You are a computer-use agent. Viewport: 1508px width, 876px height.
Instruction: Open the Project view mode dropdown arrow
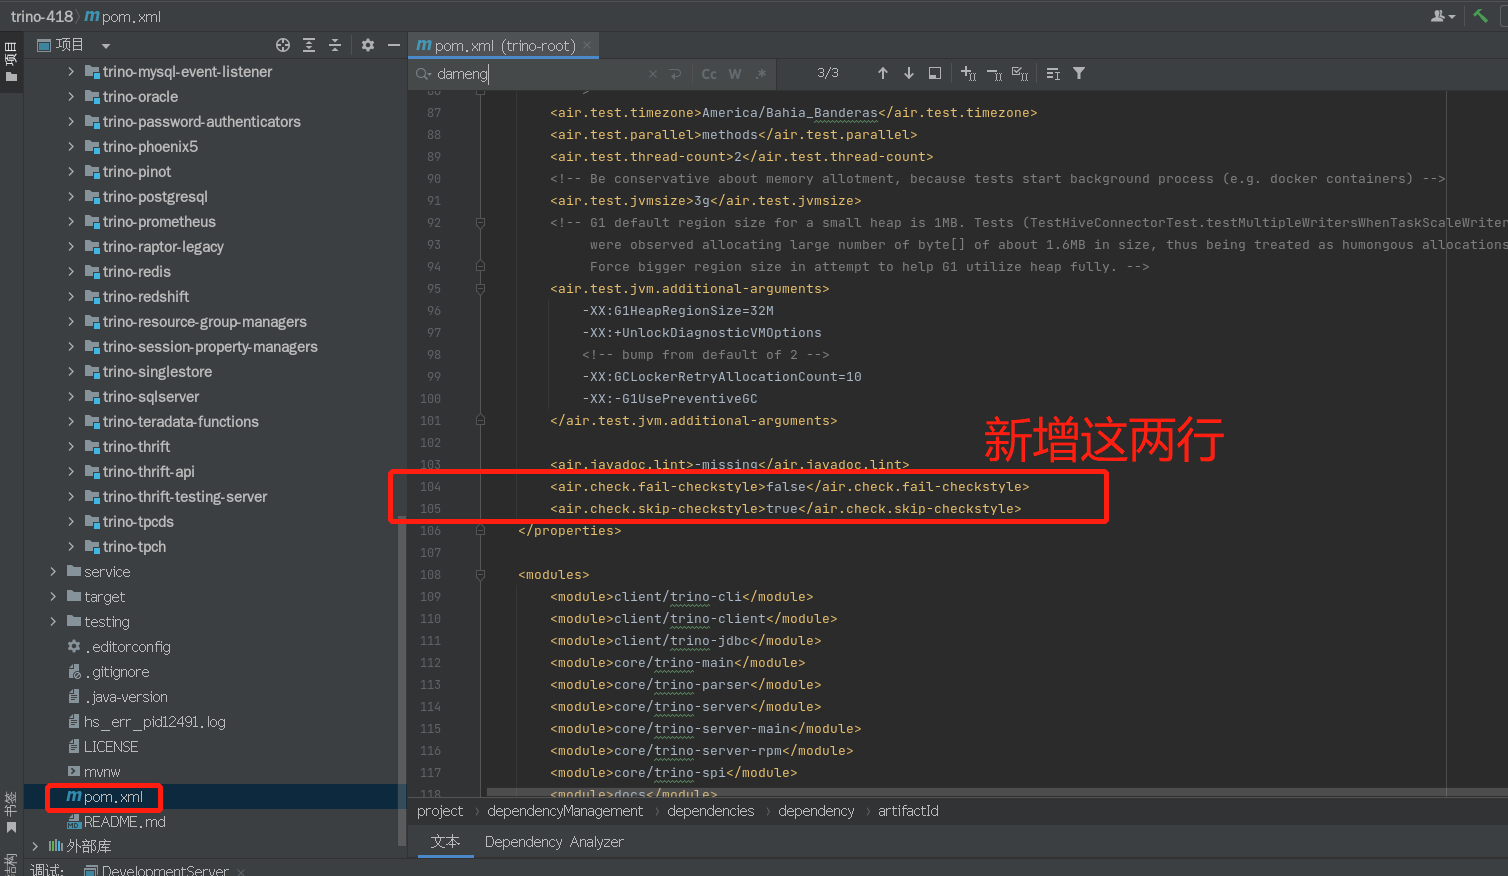106,46
